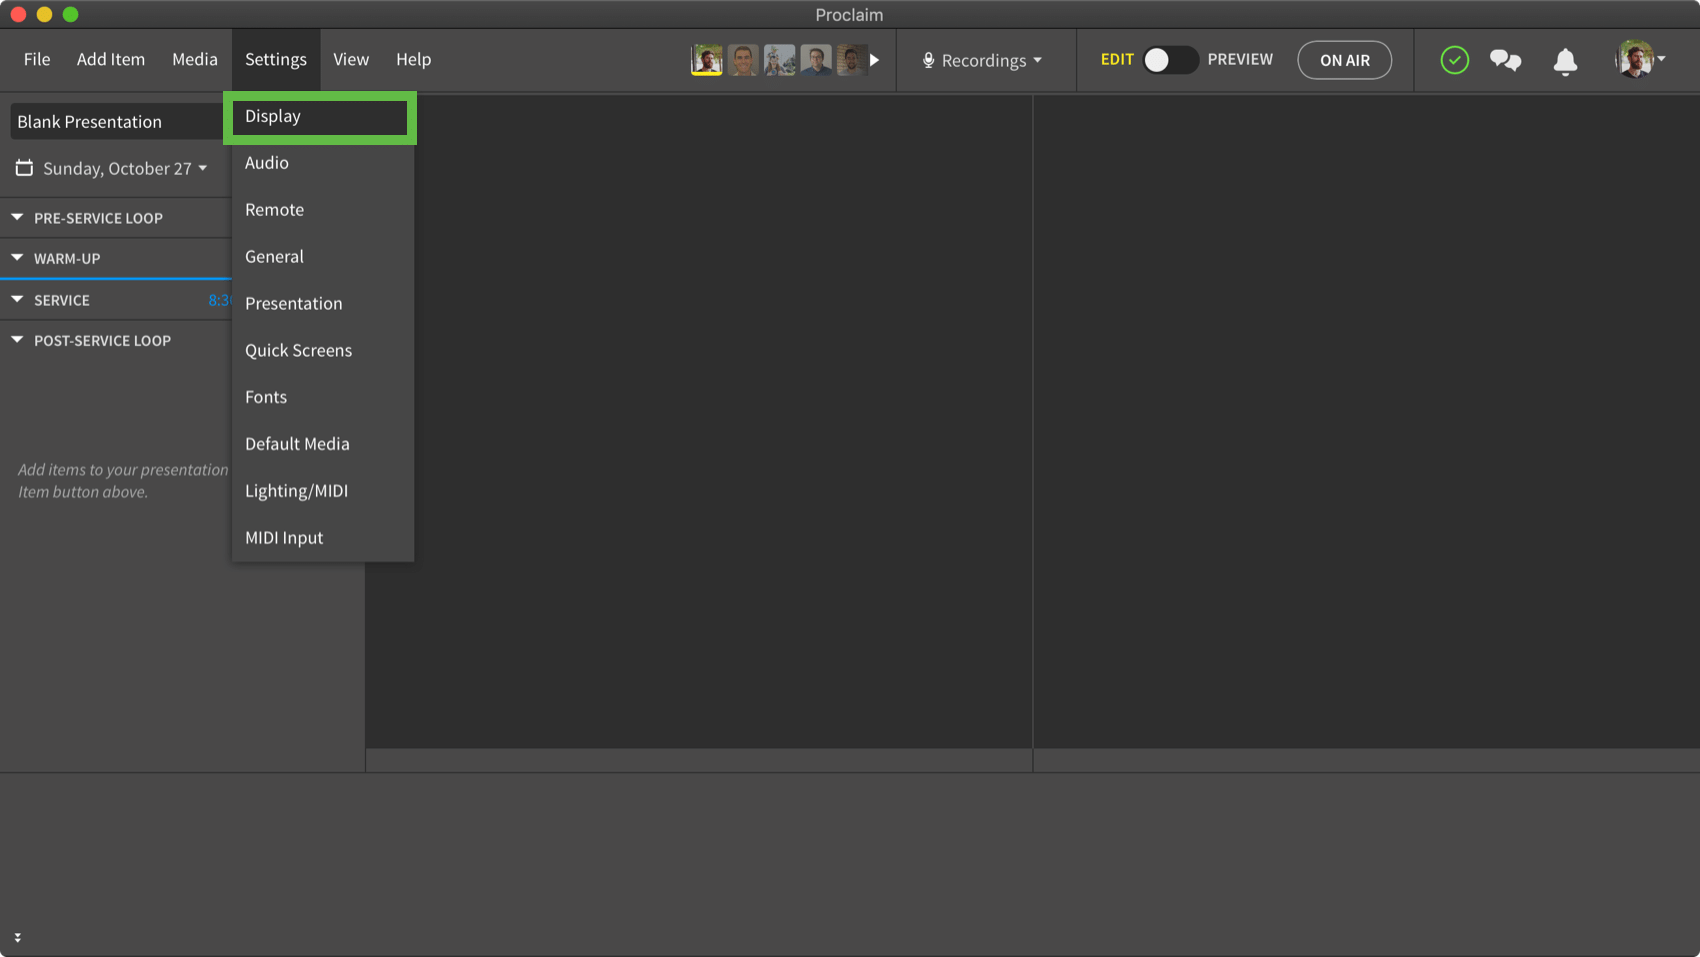Collapse the Warm-Up section
This screenshot has height=957, width=1700.
tap(17, 258)
